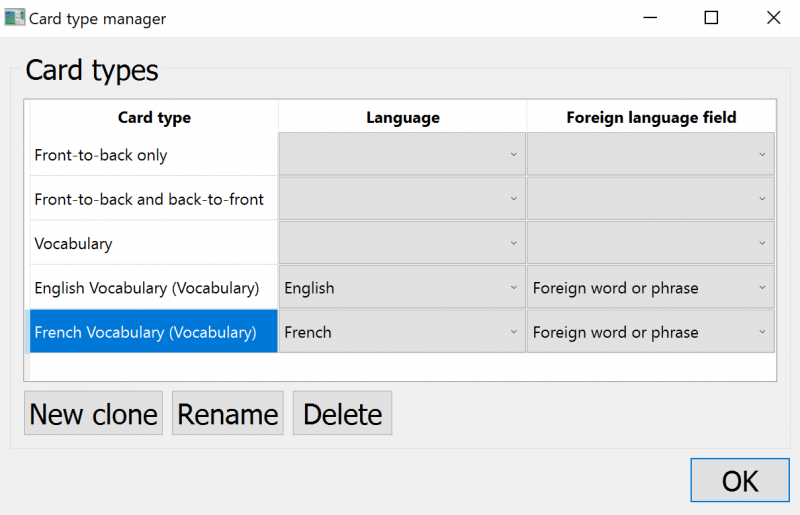Open Language dropdown for Front-to-back only
Viewport: 800px width, 515px height.
(x=402, y=154)
